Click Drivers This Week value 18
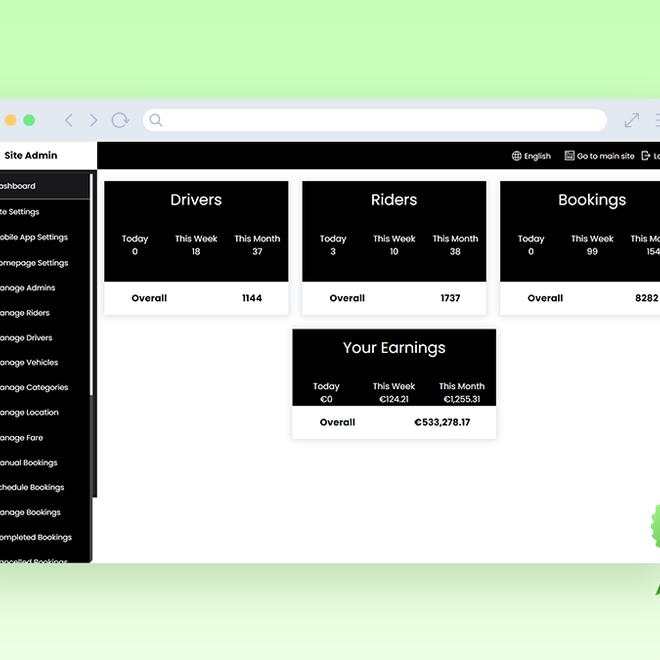The height and width of the screenshot is (660, 660). click(196, 252)
